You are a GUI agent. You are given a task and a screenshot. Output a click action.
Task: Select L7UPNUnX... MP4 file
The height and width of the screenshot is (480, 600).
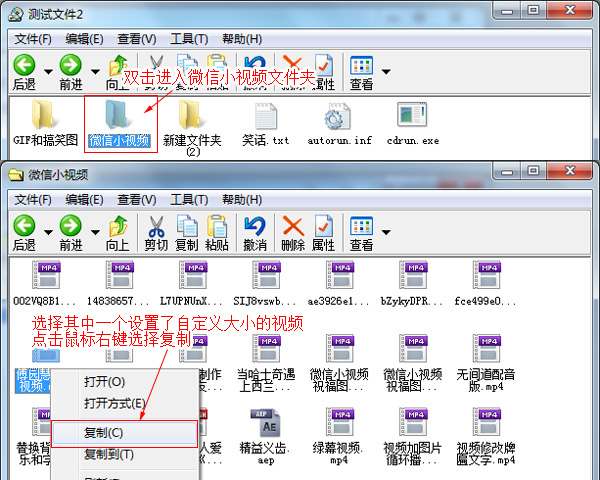191,283
